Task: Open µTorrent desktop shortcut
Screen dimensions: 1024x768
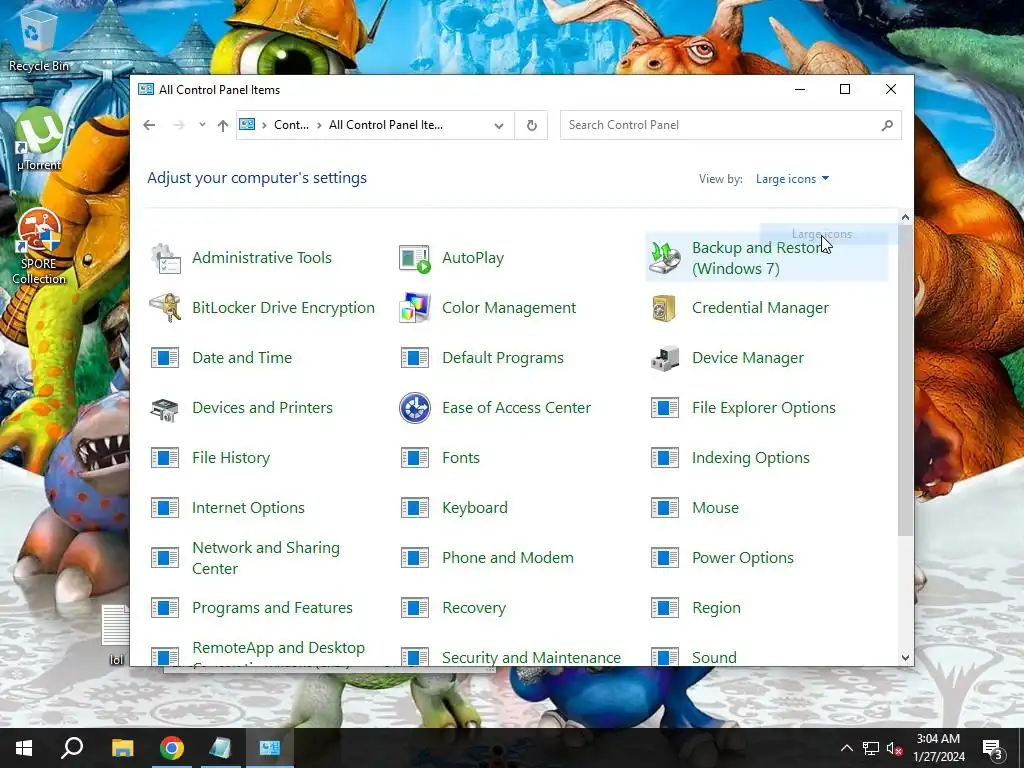Action: coord(39,139)
